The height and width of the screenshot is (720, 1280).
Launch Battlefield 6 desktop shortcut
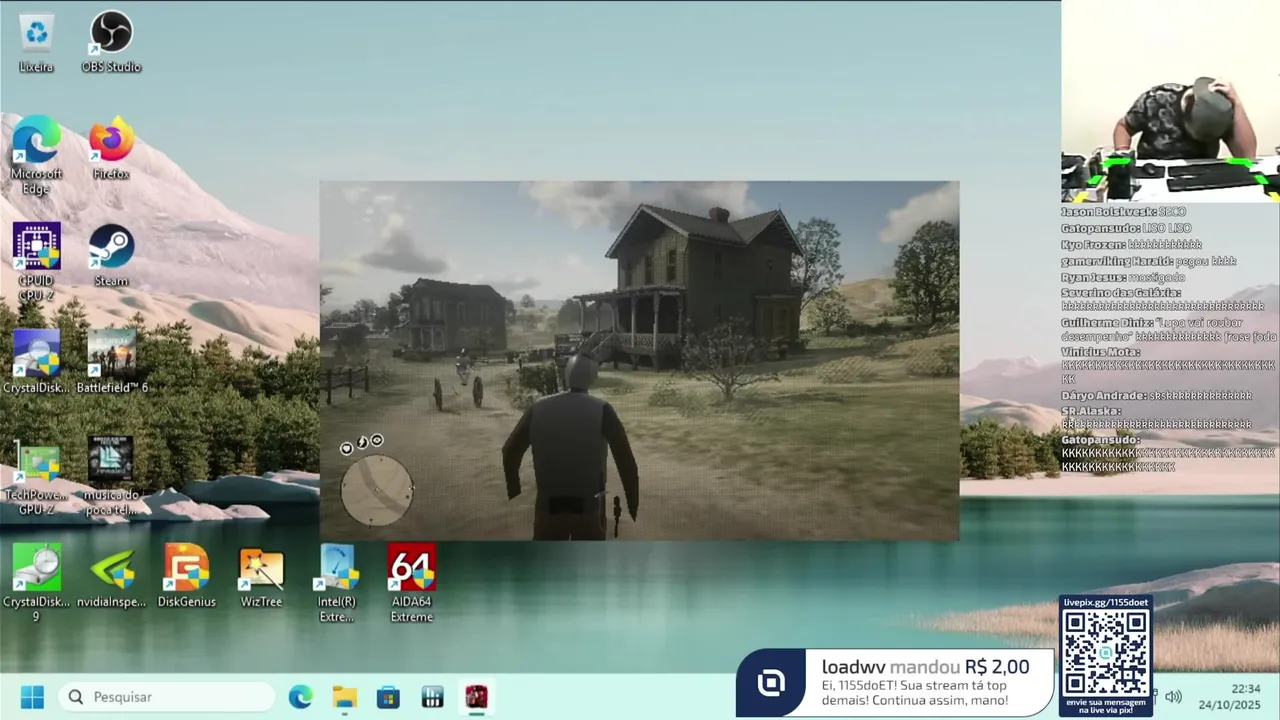coord(111,362)
